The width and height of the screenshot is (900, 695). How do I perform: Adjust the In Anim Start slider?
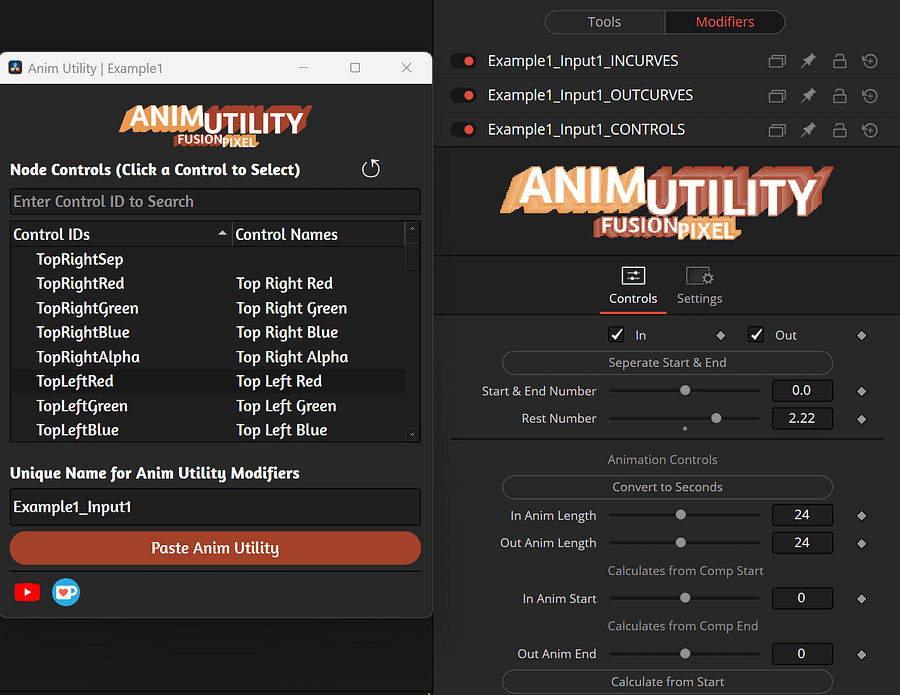pyautogui.click(x=685, y=598)
